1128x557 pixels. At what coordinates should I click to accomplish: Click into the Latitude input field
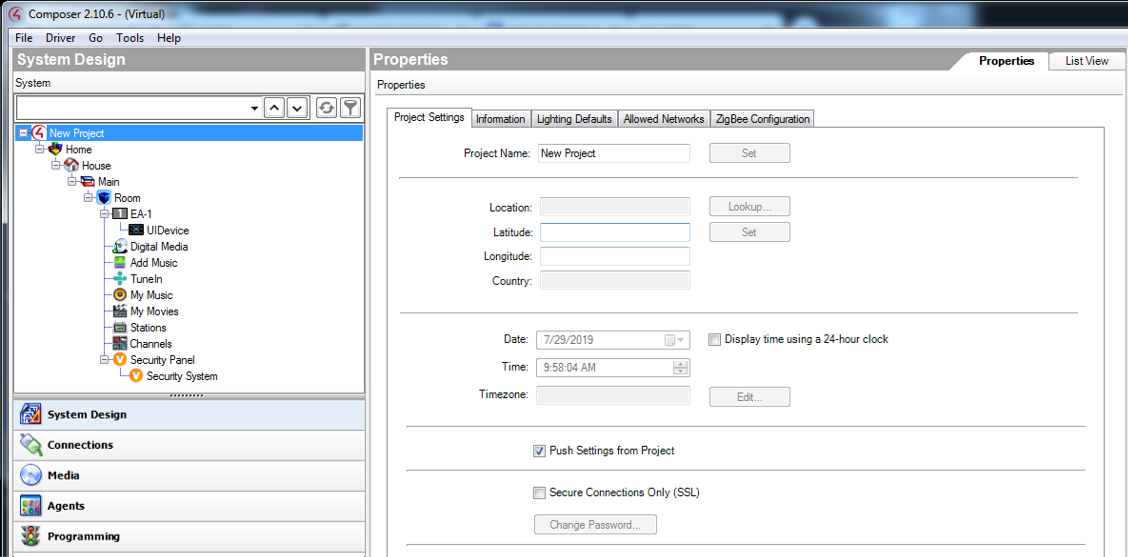[614, 232]
